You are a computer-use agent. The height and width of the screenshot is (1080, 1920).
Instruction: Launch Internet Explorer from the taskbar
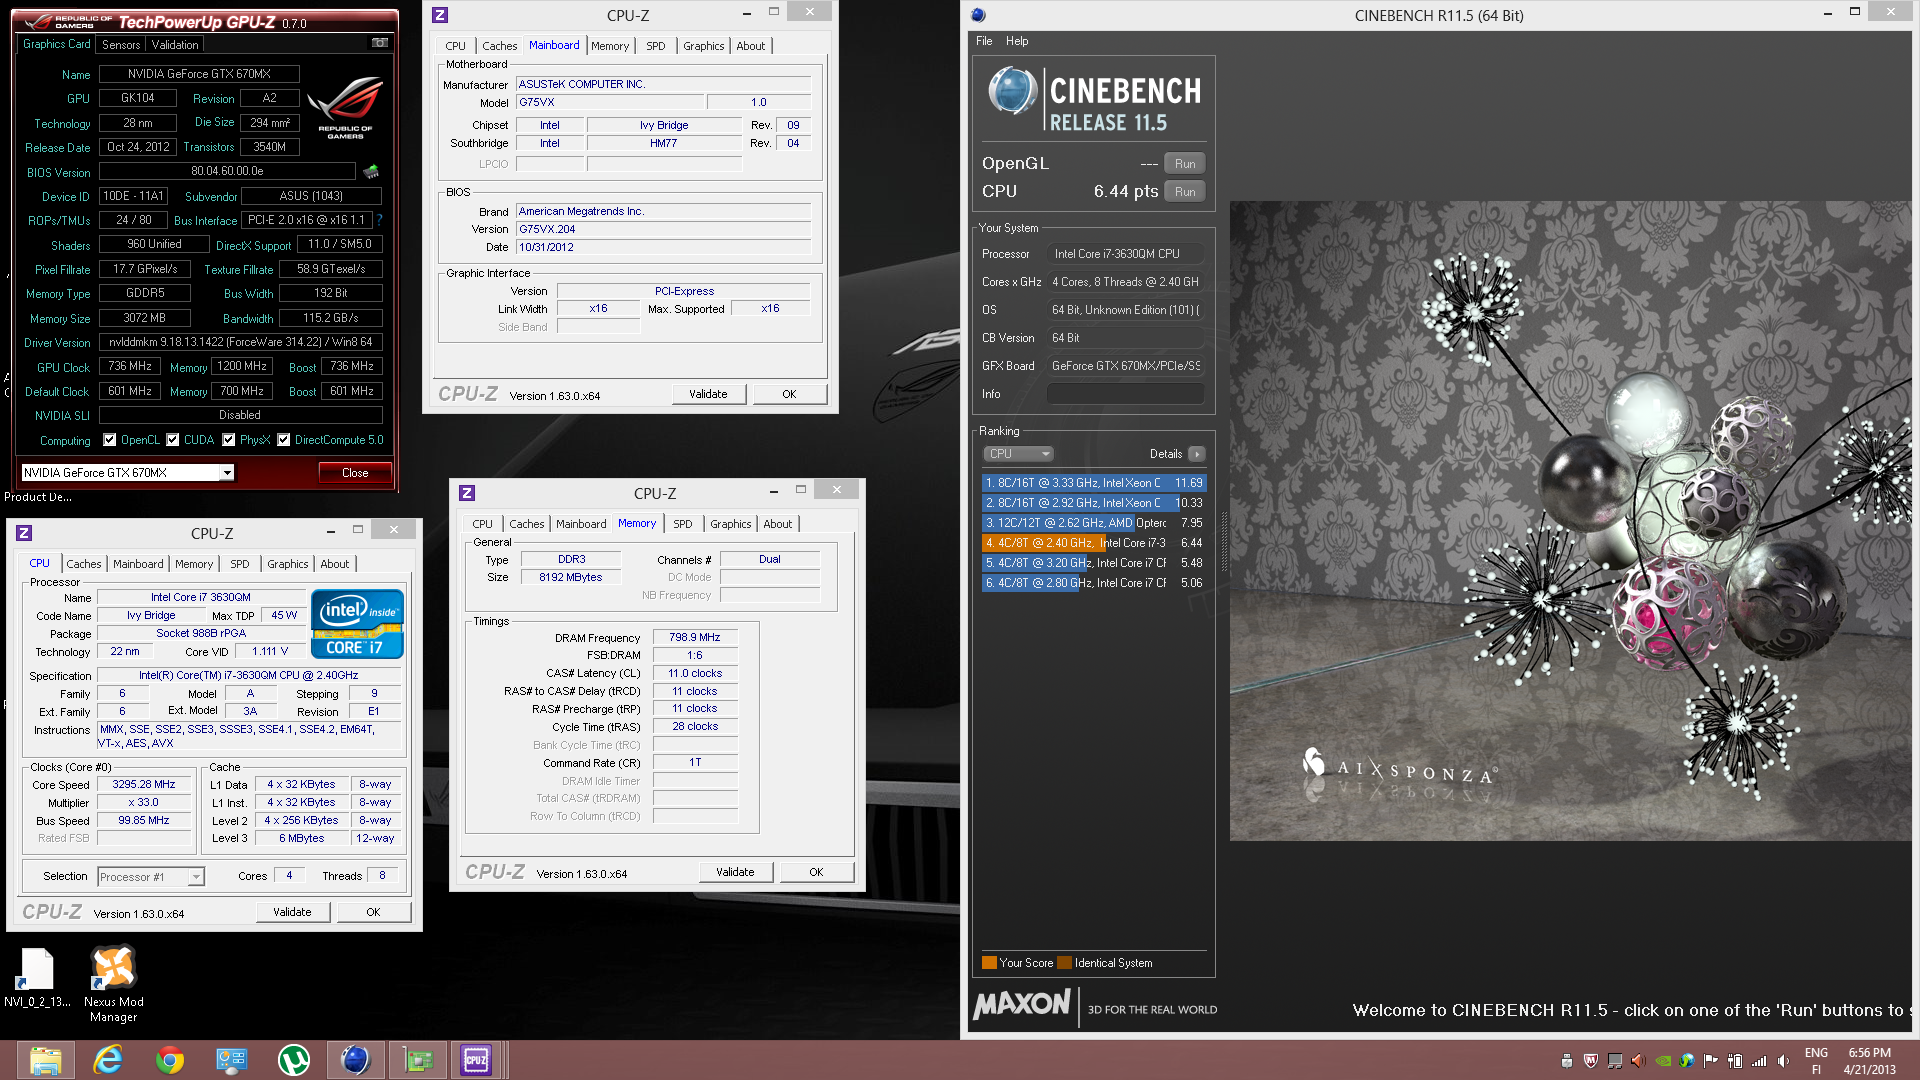(107, 1060)
